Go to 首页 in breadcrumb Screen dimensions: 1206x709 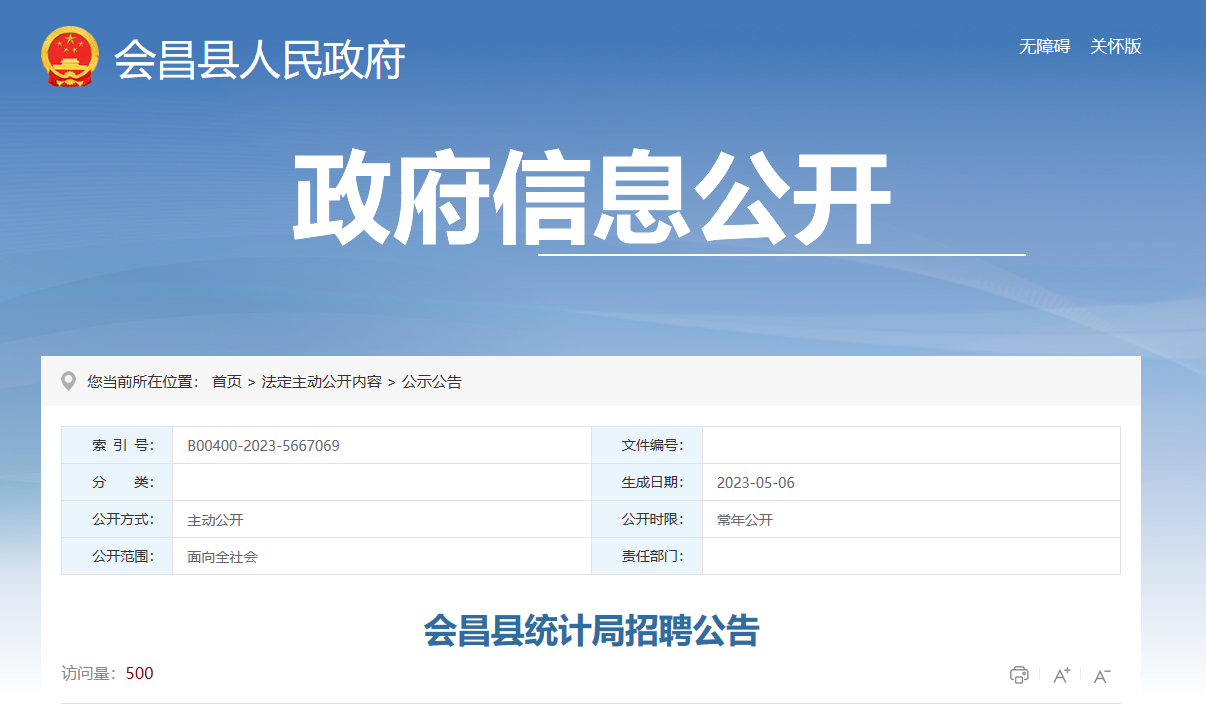tap(227, 382)
